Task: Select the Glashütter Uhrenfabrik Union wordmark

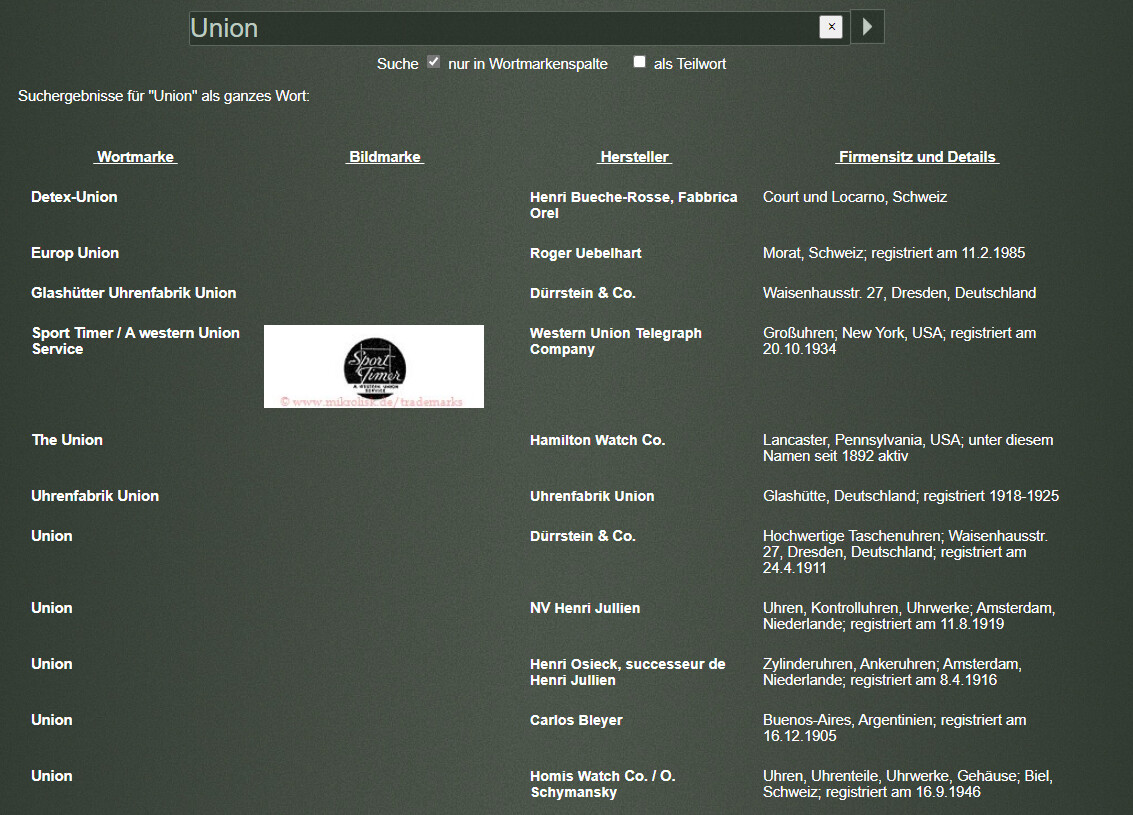Action: (133, 293)
